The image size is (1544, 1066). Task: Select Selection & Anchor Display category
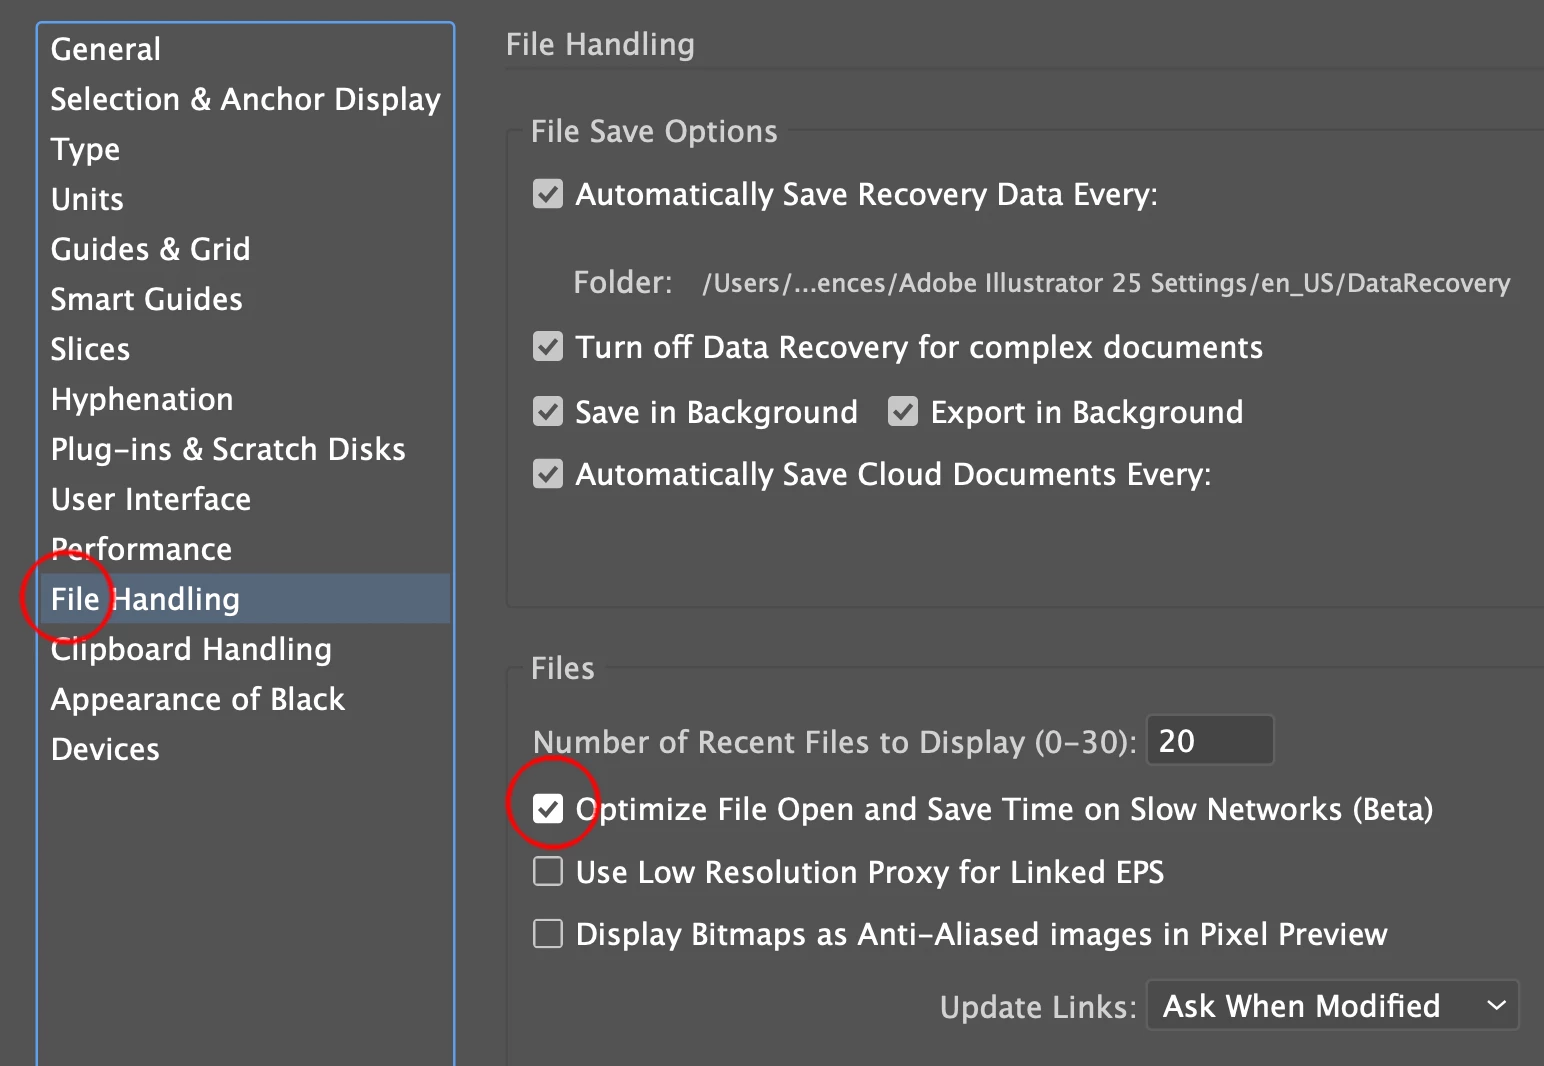coord(245,99)
